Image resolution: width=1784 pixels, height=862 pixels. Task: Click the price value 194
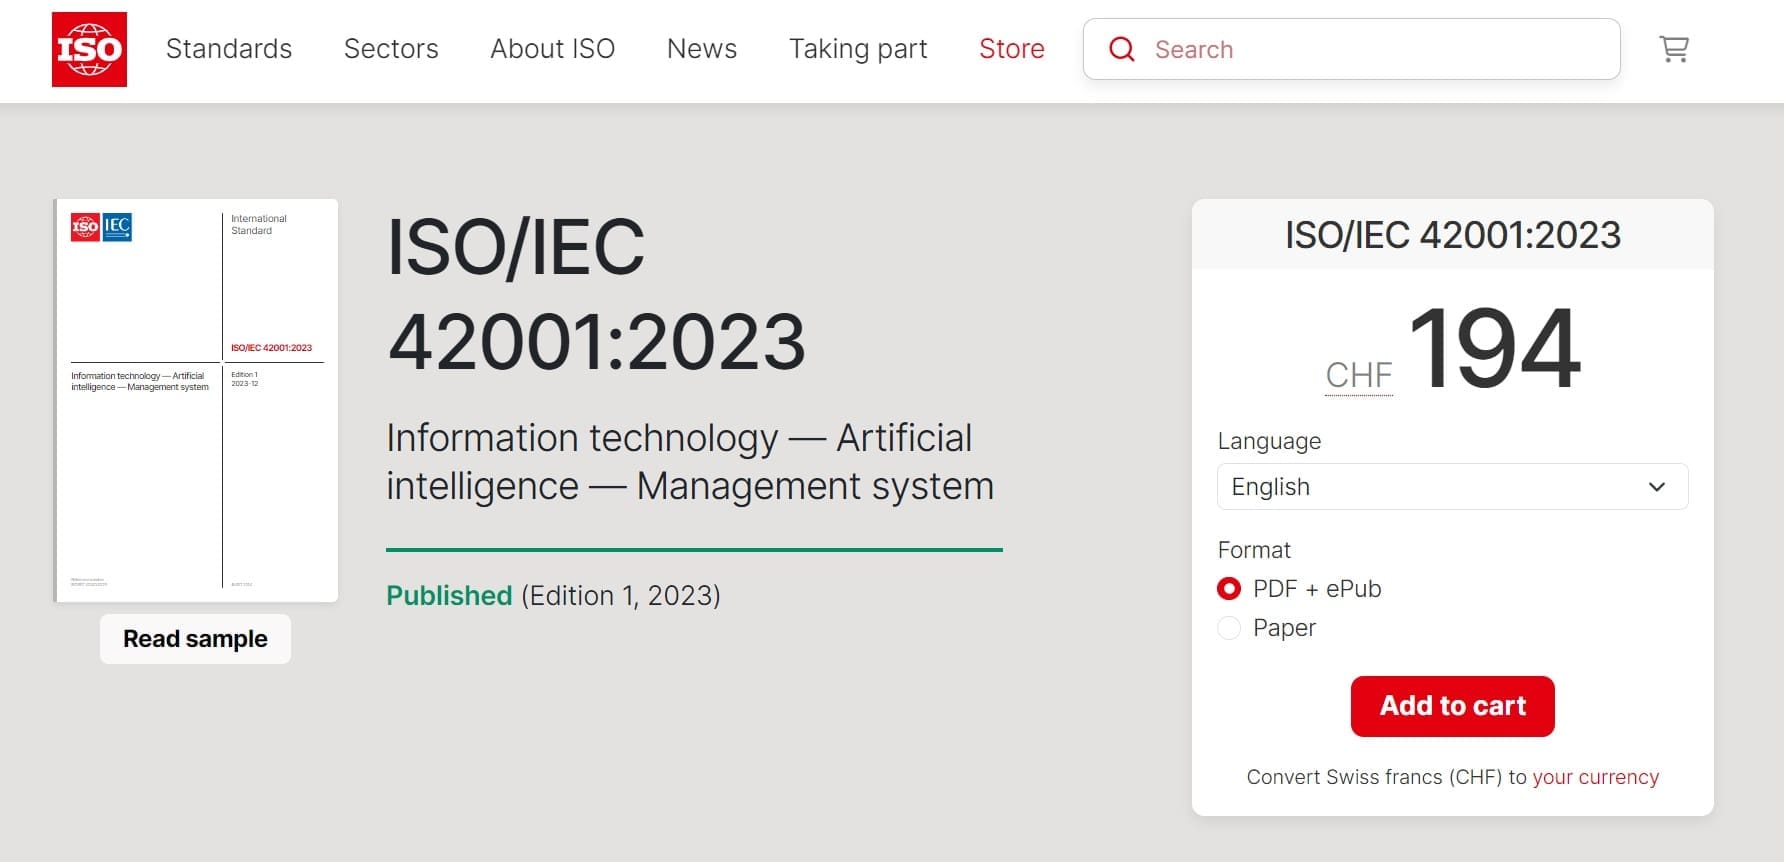(x=1494, y=349)
